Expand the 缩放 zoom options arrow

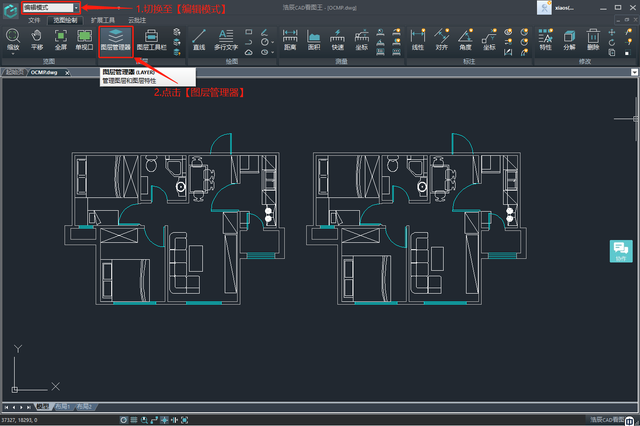pos(13,54)
